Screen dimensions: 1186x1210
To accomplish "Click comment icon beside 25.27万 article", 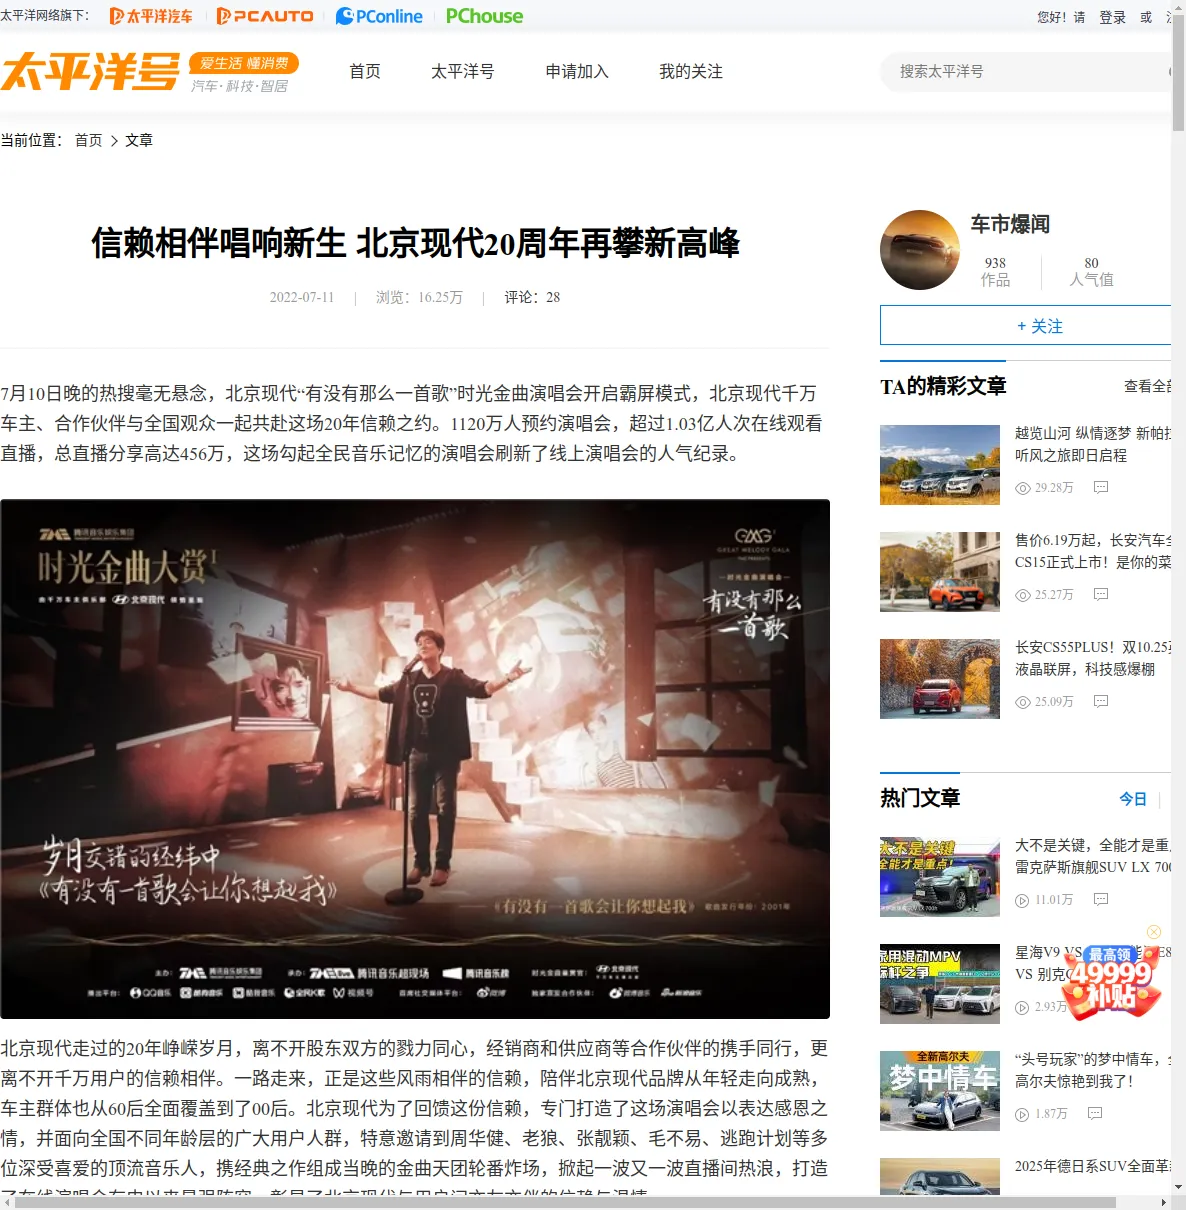I will pos(1101,595).
